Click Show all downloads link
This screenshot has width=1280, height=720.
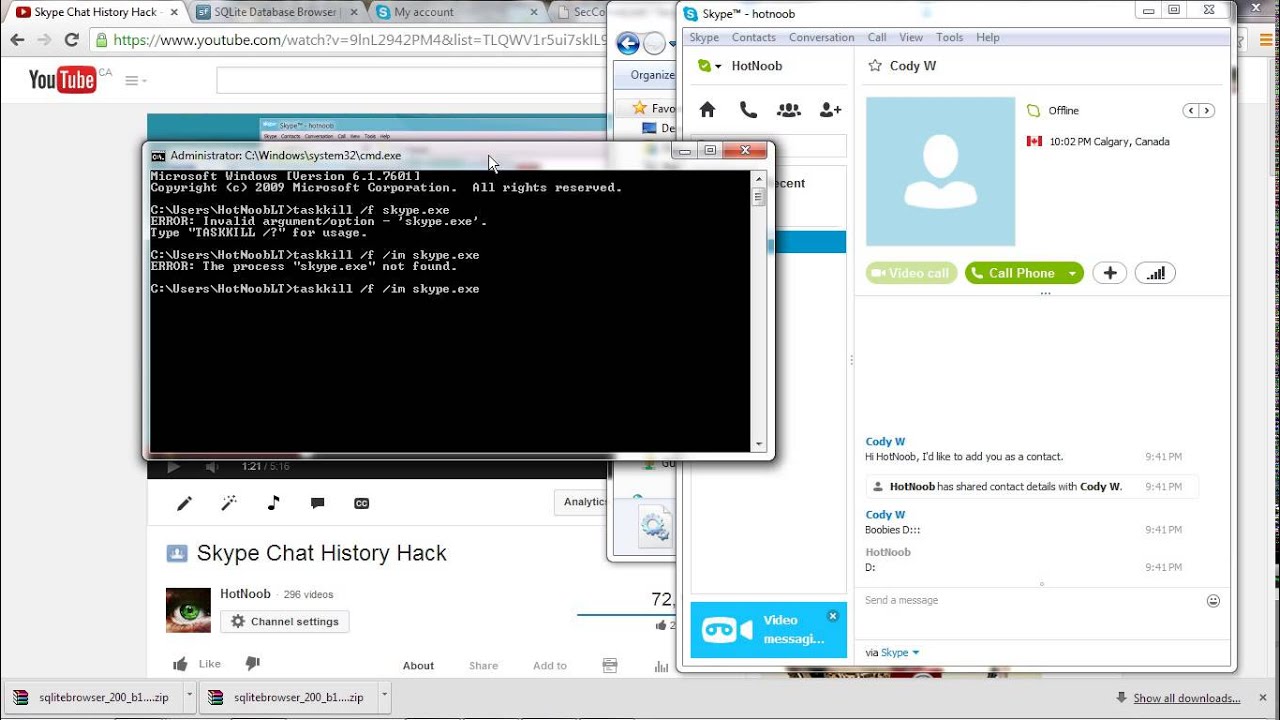(1186, 698)
